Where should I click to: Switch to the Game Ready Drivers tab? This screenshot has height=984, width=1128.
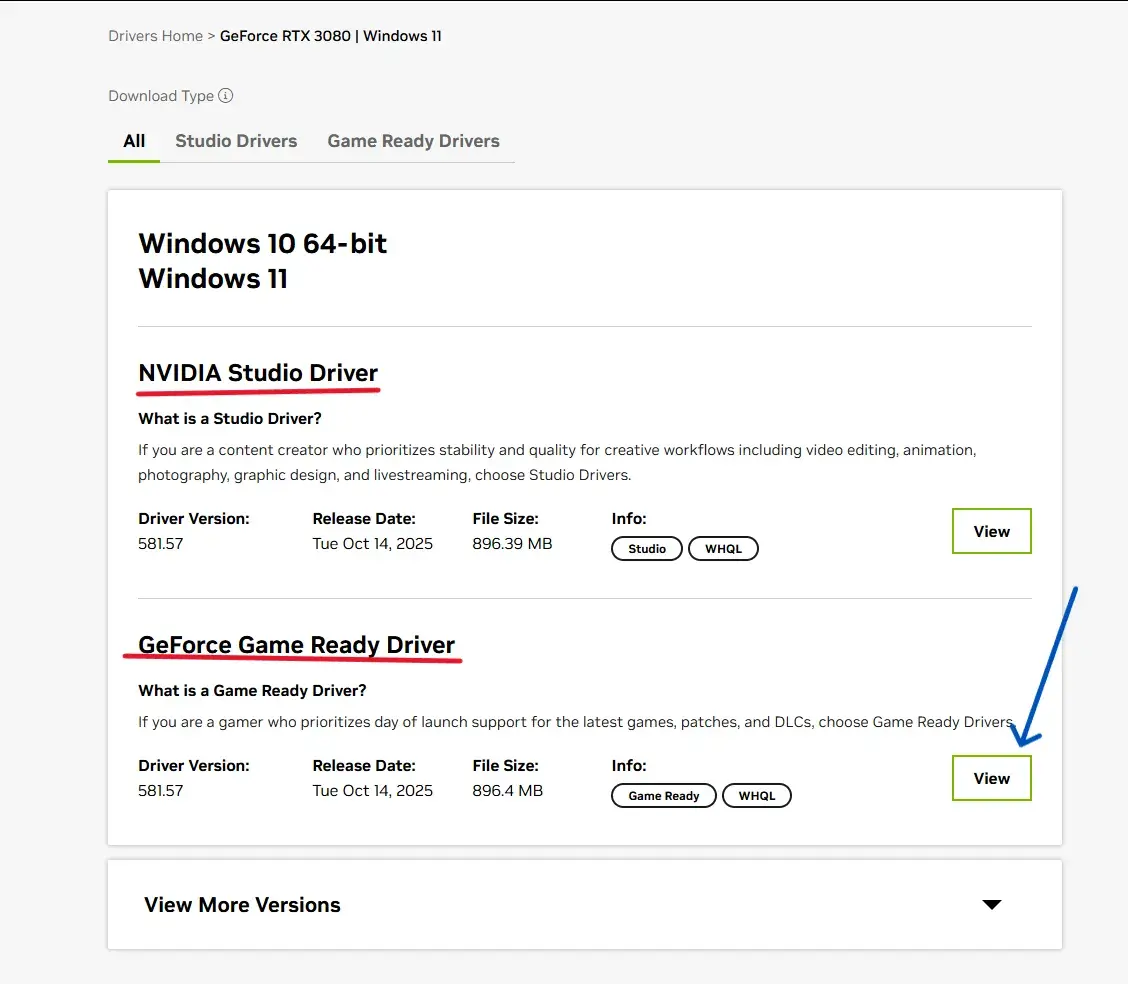413,141
